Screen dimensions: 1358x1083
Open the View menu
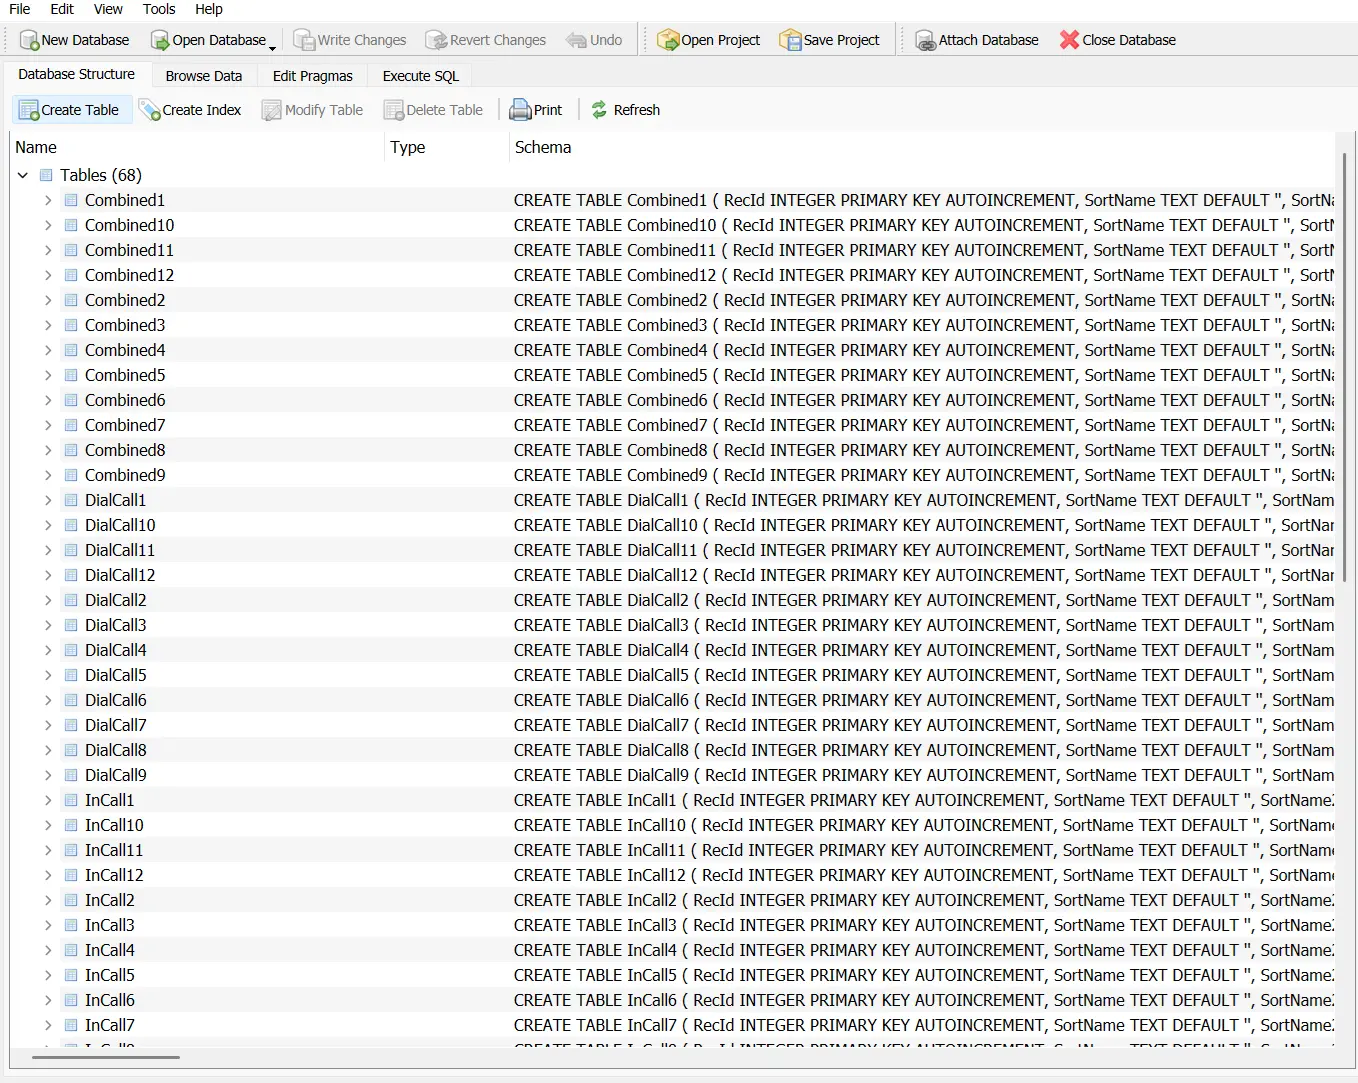108,9
